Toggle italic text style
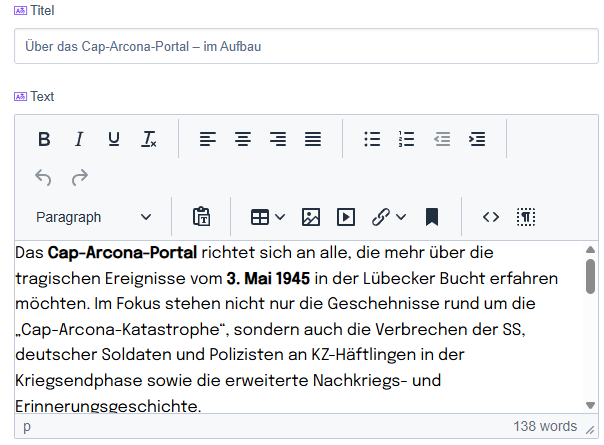 (79, 139)
